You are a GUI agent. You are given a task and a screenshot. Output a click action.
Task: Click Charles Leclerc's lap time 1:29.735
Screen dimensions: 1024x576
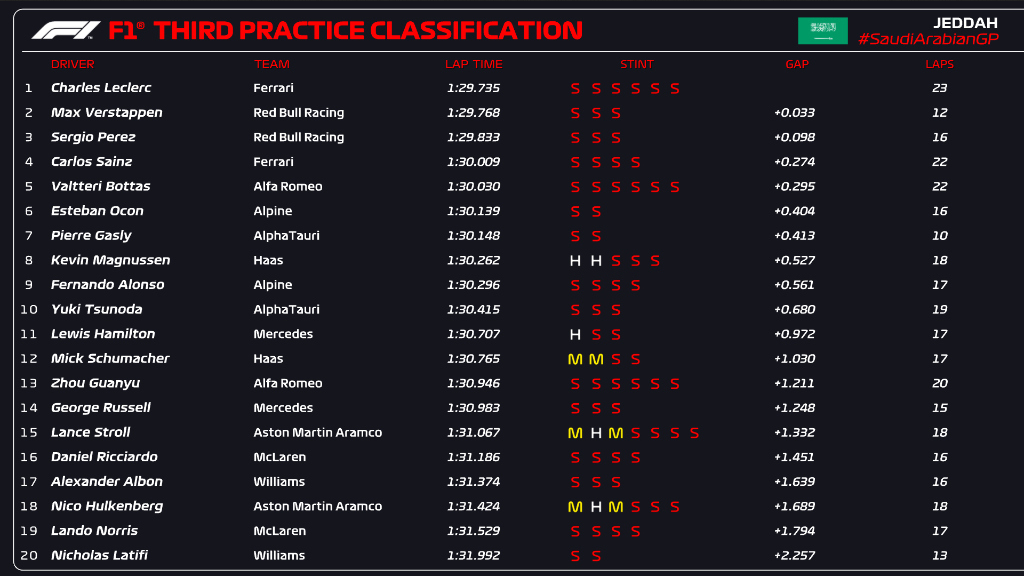473,88
